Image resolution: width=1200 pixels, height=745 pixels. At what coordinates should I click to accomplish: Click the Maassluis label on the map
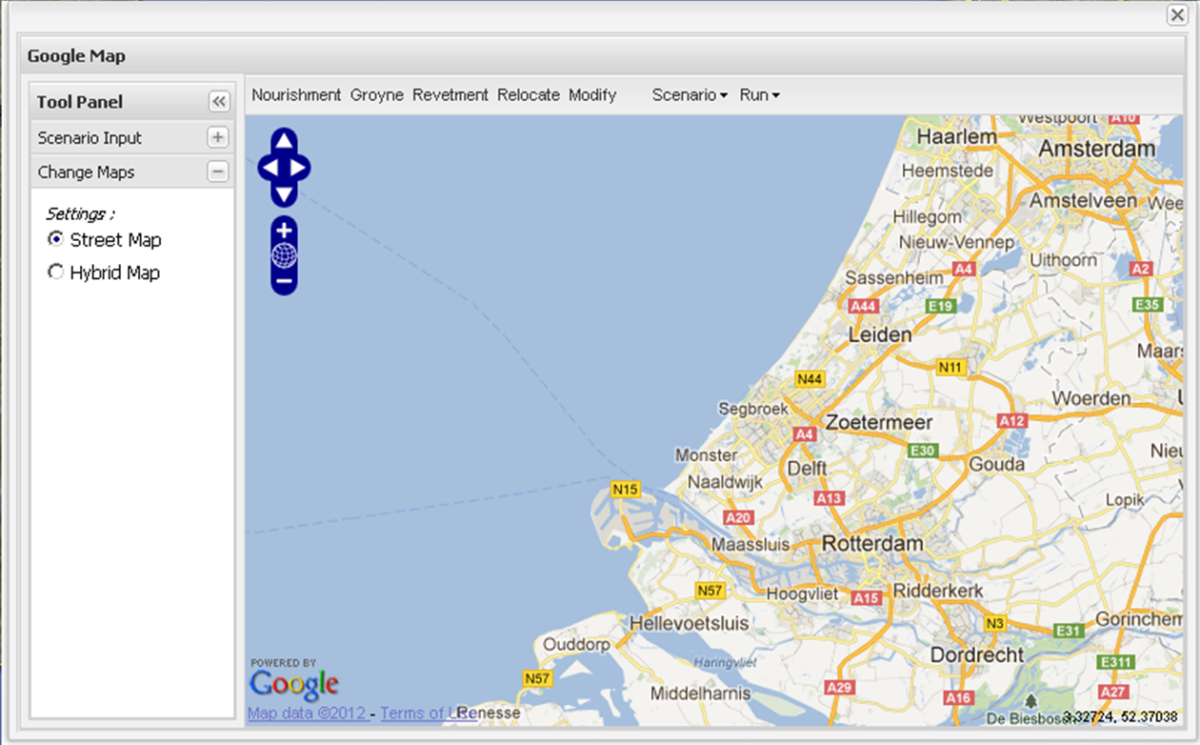point(750,545)
